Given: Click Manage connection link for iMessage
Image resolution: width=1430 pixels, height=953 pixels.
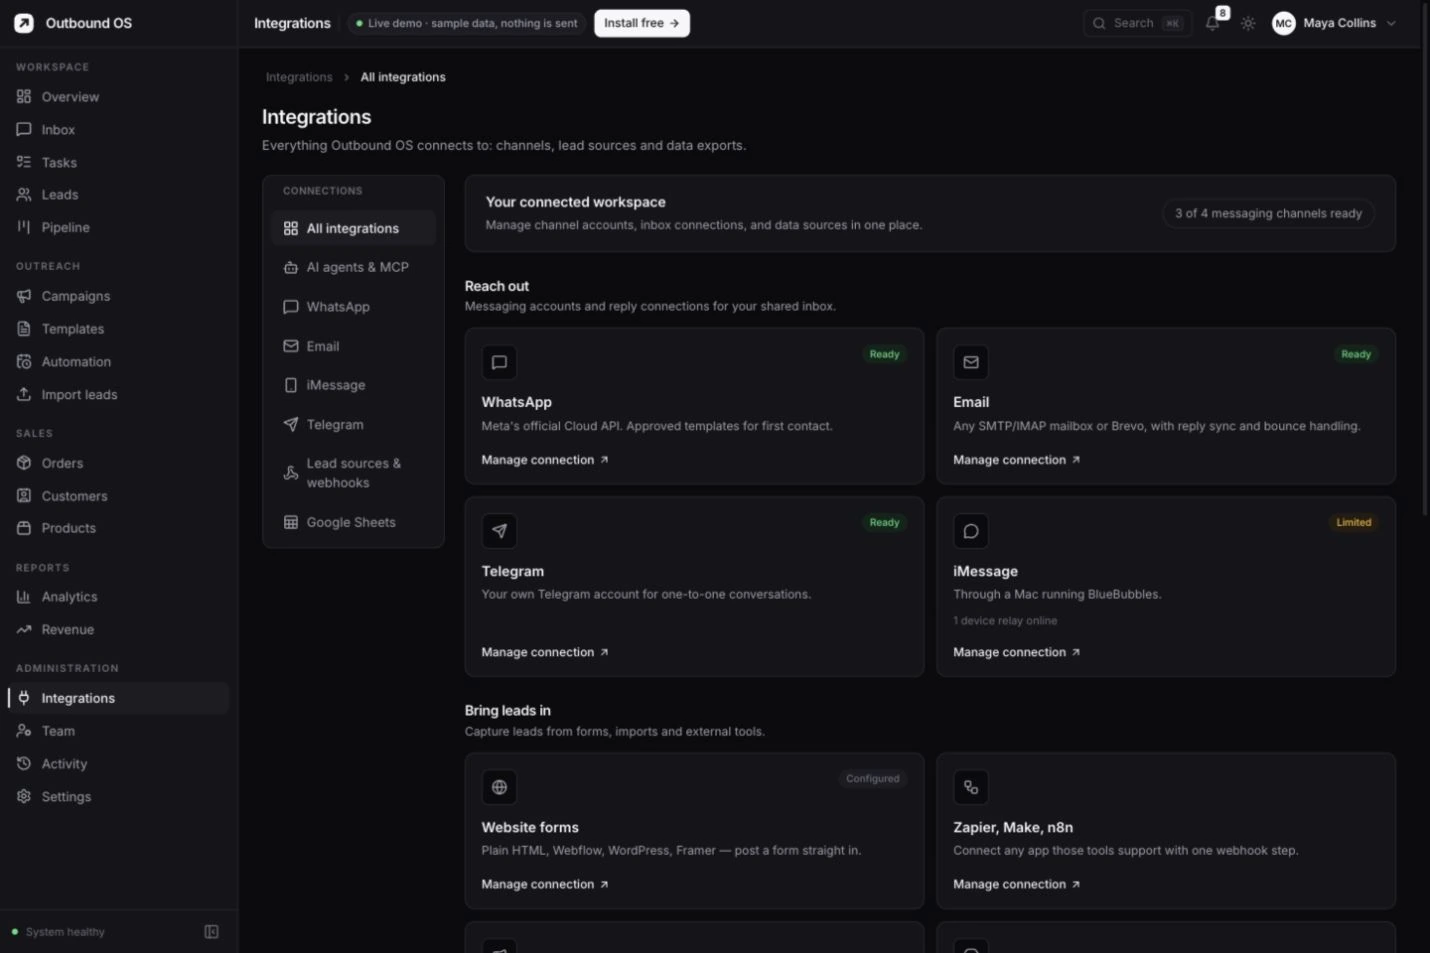Looking at the screenshot, I should click(x=1017, y=652).
